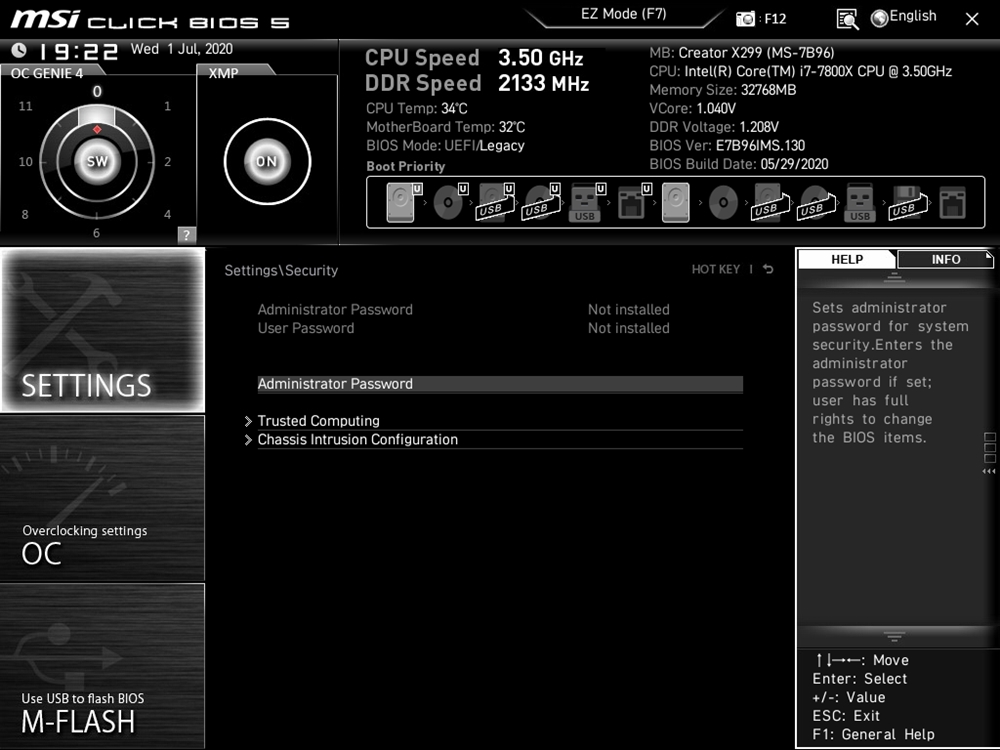The width and height of the screenshot is (1000, 750).
Task: Click the Administrator Password 'Not installed' status
Action: (x=628, y=309)
